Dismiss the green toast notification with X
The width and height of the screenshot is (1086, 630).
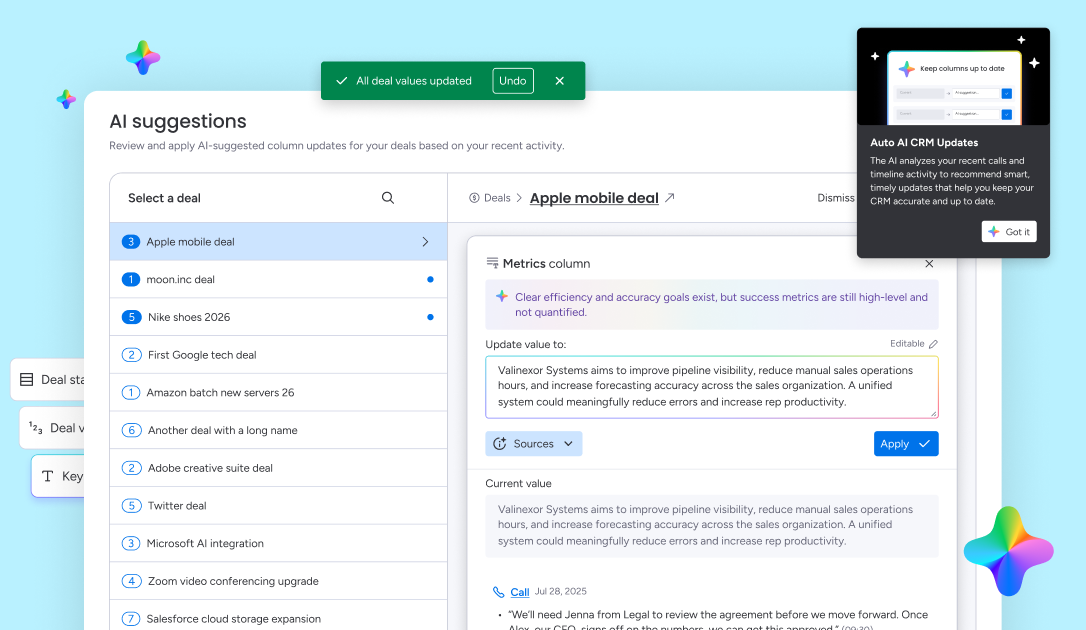tap(560, 81)
